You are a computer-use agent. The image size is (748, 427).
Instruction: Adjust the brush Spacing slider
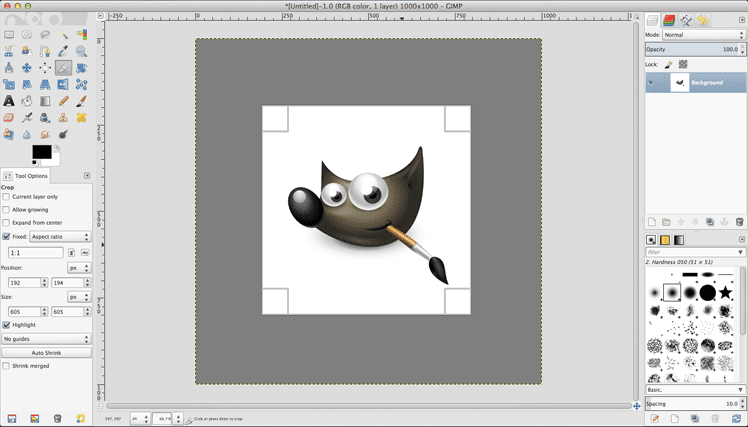(x=695, y=404)
